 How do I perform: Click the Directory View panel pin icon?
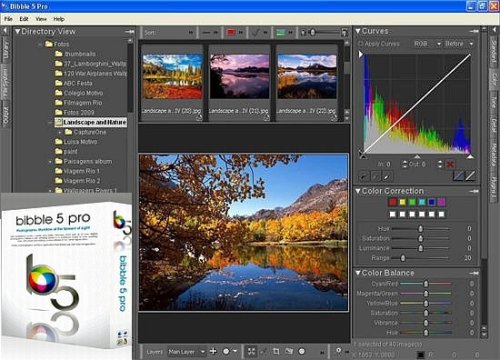coord(130,32)
